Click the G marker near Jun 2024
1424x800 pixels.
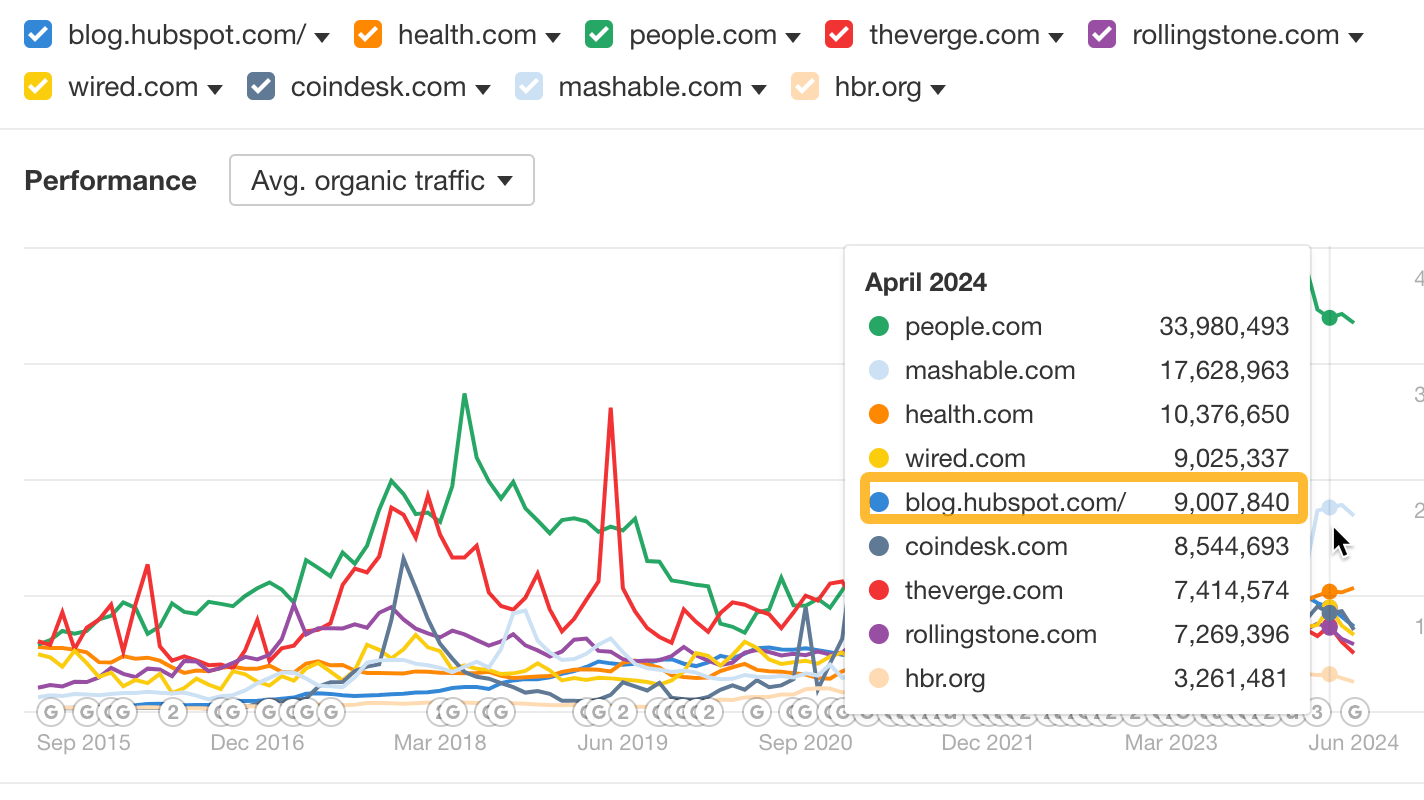(x=1356, y=712)
